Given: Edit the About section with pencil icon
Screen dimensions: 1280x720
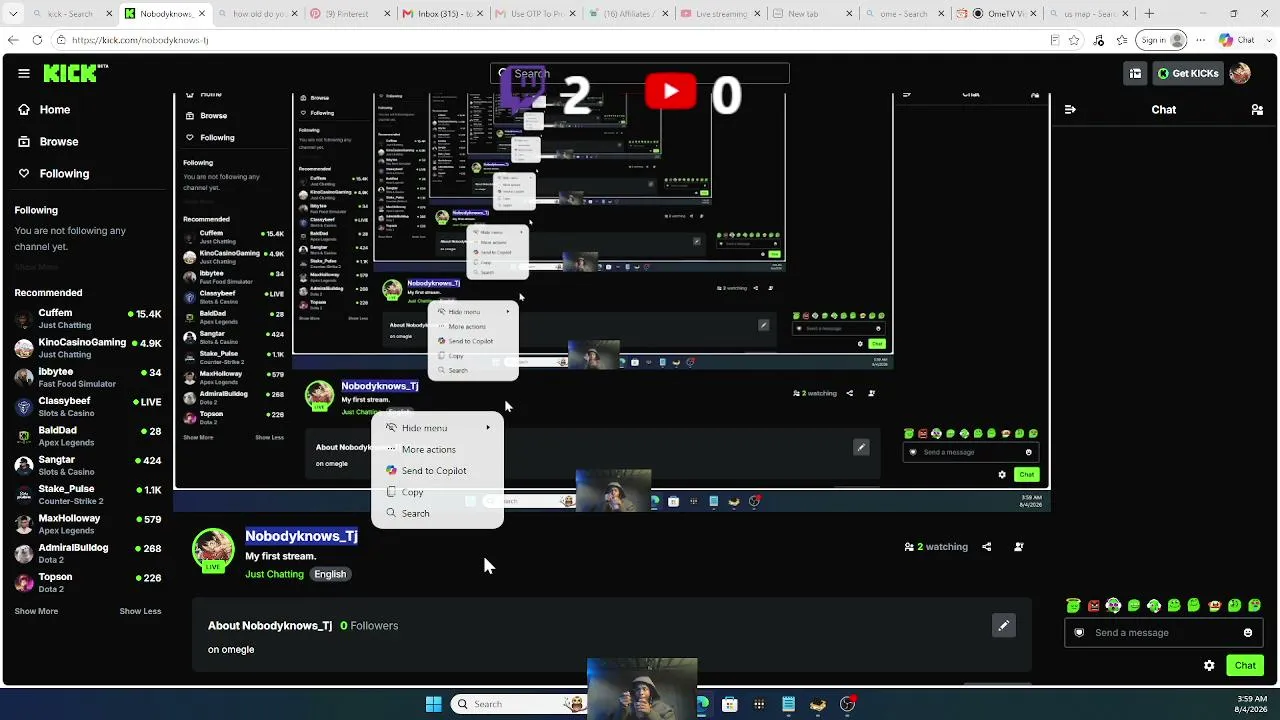Looking at the screenshot, I should point(1003,626).
